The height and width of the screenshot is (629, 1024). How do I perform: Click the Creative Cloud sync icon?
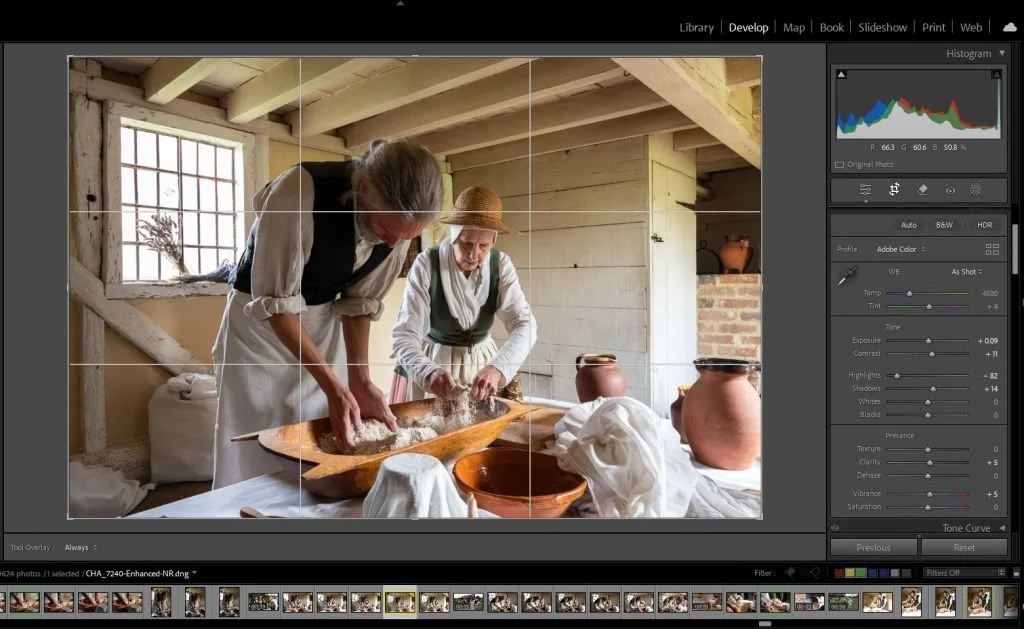1009,27
